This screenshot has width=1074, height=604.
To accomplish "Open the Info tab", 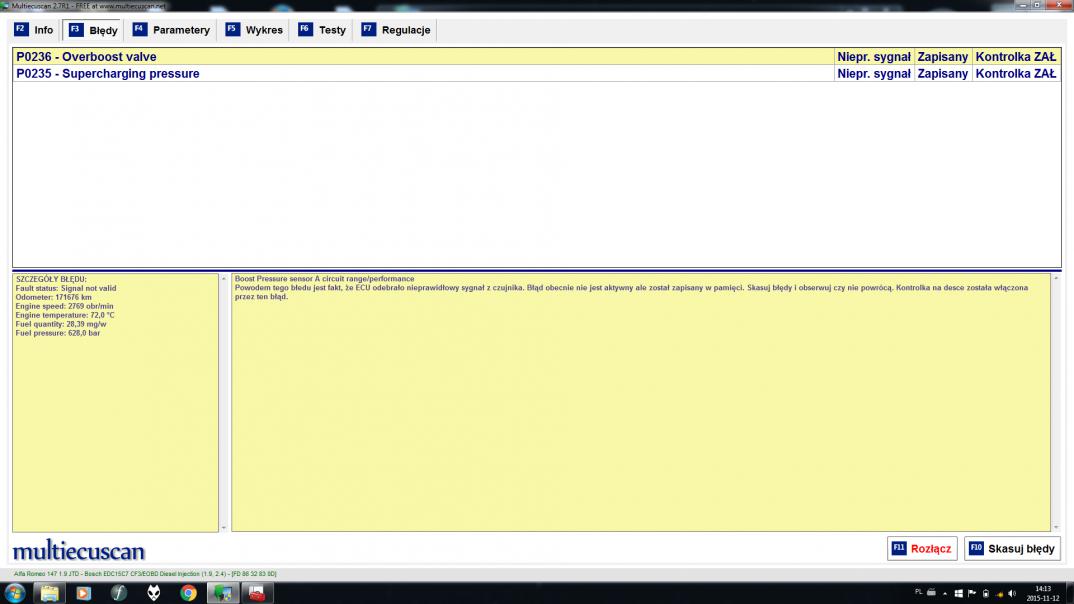I will (x=34, y=30).
